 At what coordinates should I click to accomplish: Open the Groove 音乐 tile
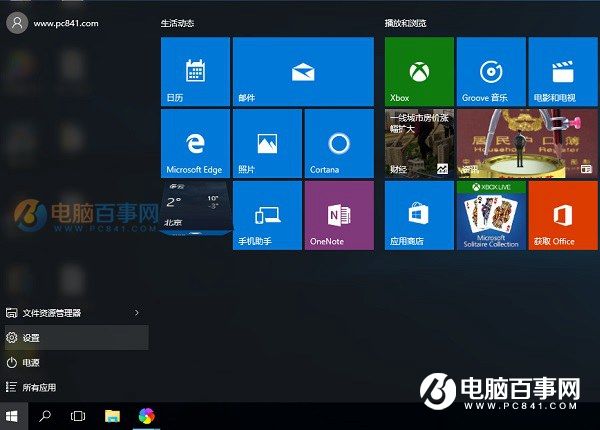coord(491,72)
